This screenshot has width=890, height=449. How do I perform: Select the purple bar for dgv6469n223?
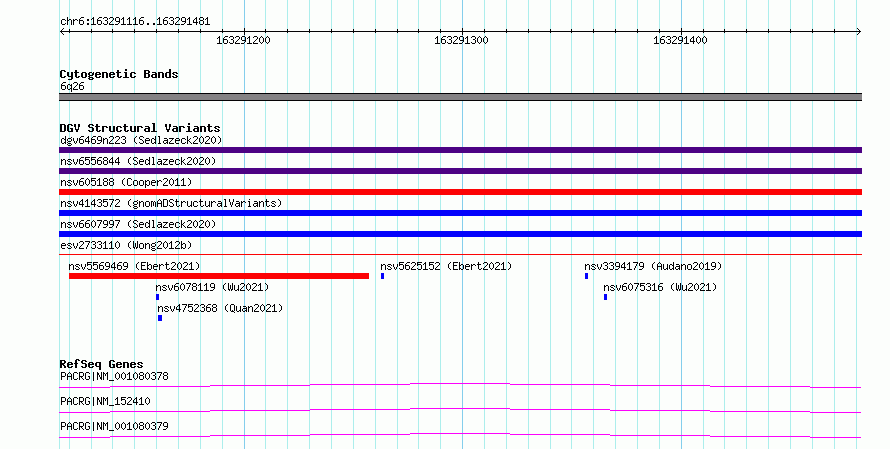(460, 150)
